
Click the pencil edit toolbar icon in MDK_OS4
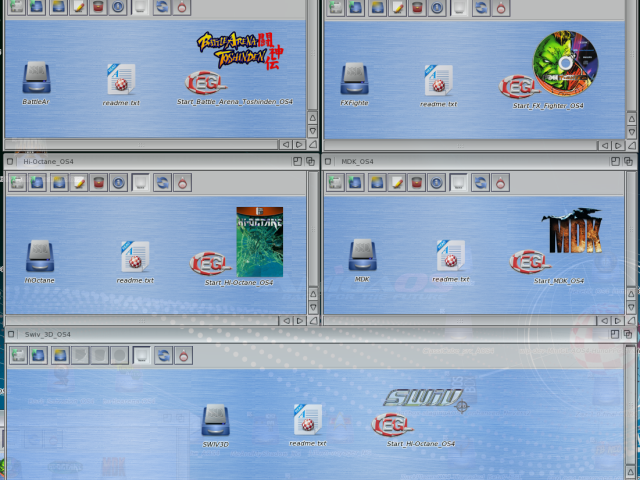(x=398, y=182)
